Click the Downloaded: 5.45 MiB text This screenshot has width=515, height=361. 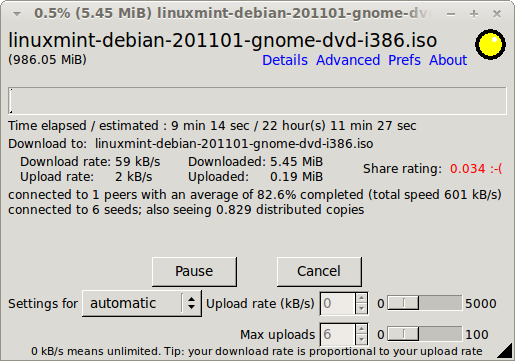pyautogui.click(x=255, y=162)
